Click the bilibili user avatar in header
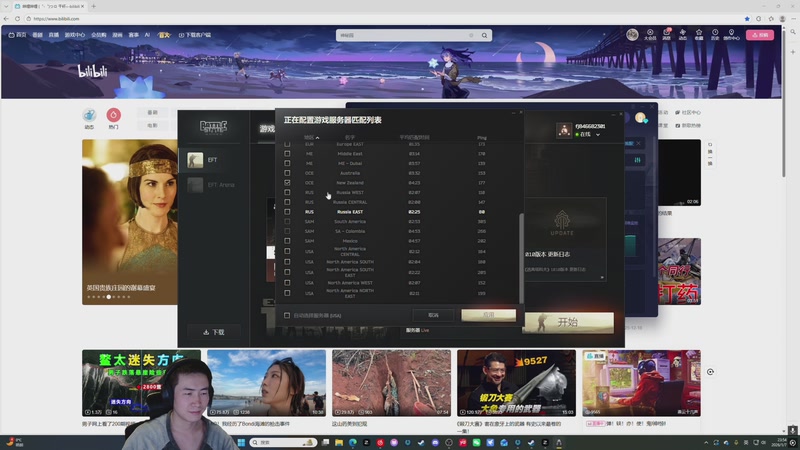 click(632, 34)
